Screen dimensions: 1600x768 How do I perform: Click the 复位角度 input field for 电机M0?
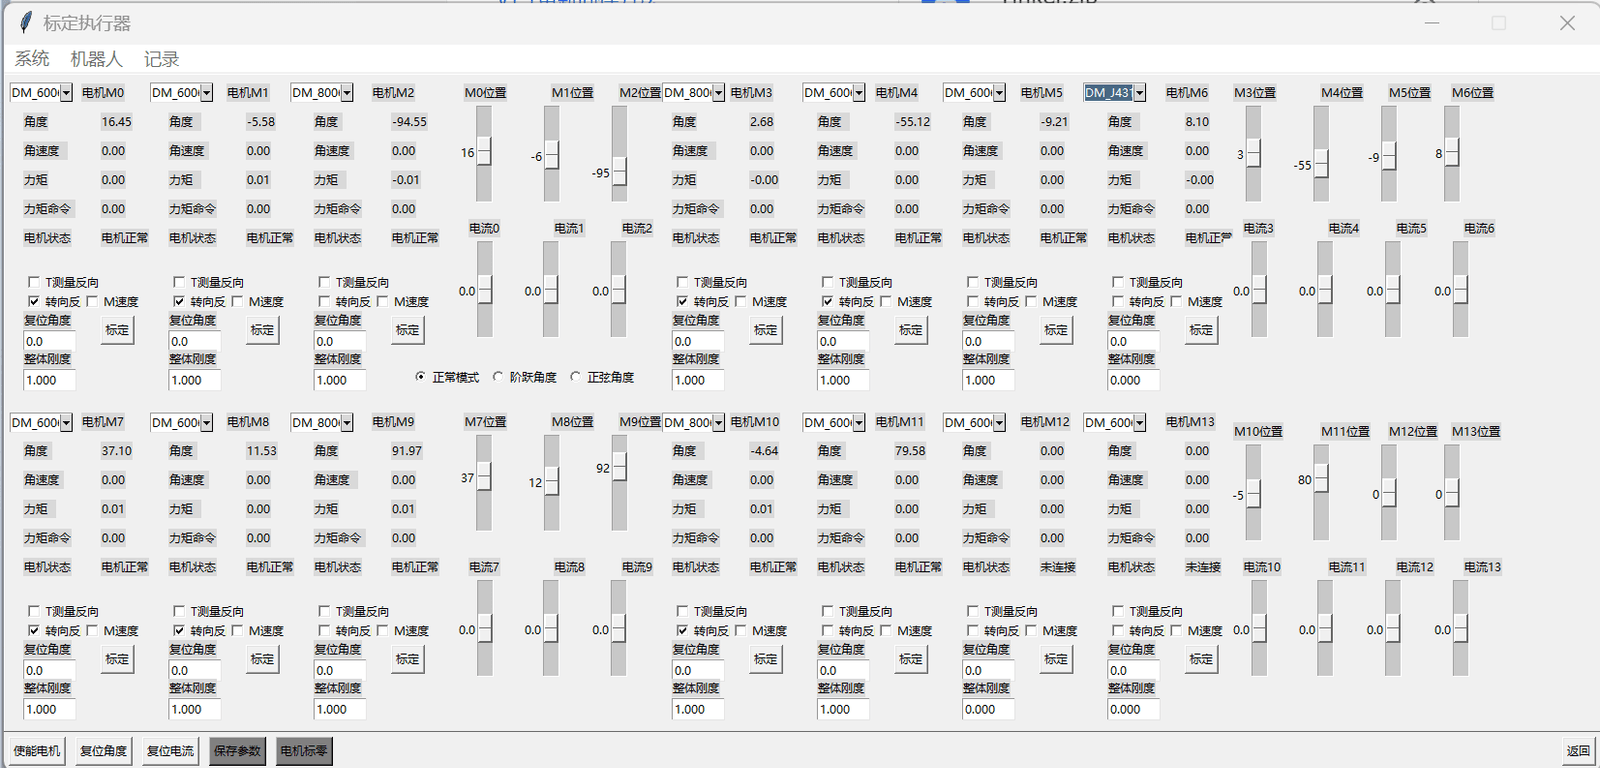(49, 341)
